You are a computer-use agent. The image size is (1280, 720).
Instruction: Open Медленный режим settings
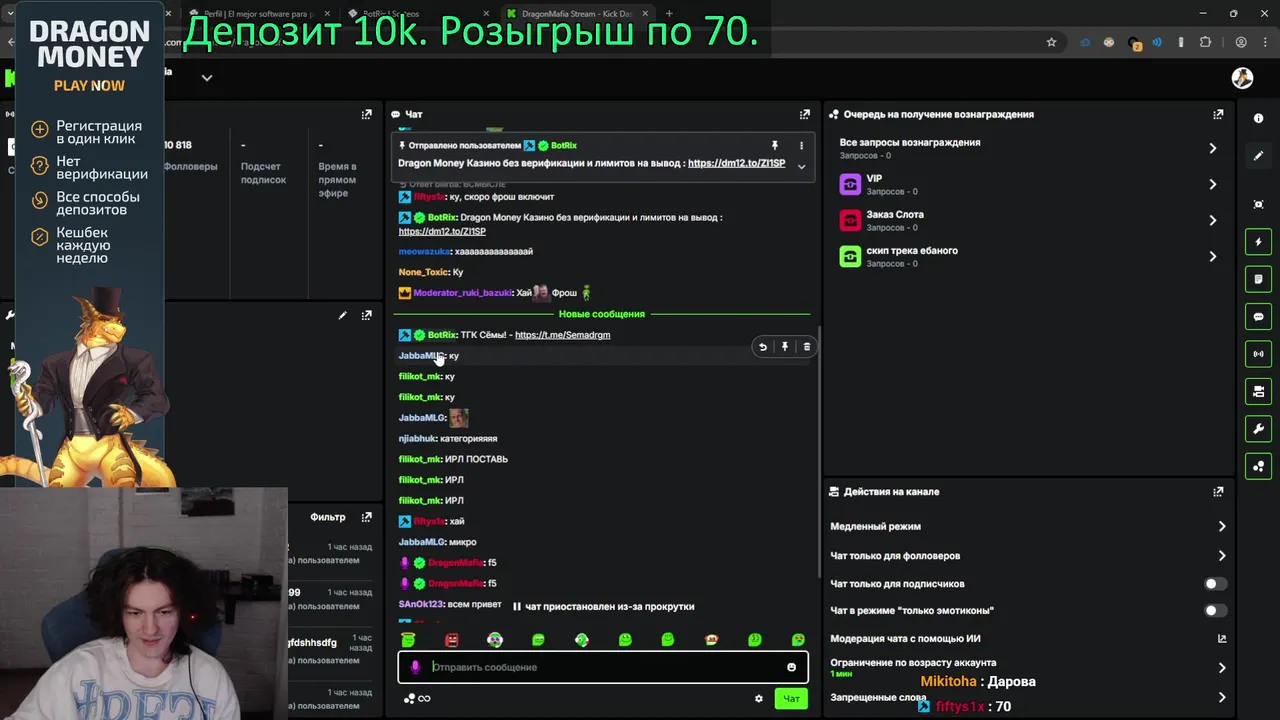tap(1029, 526)
